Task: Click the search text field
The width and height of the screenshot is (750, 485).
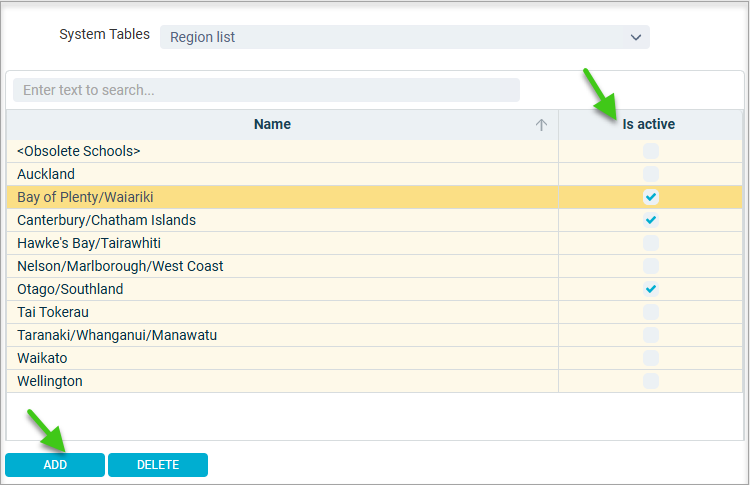Action: point(266,90)
